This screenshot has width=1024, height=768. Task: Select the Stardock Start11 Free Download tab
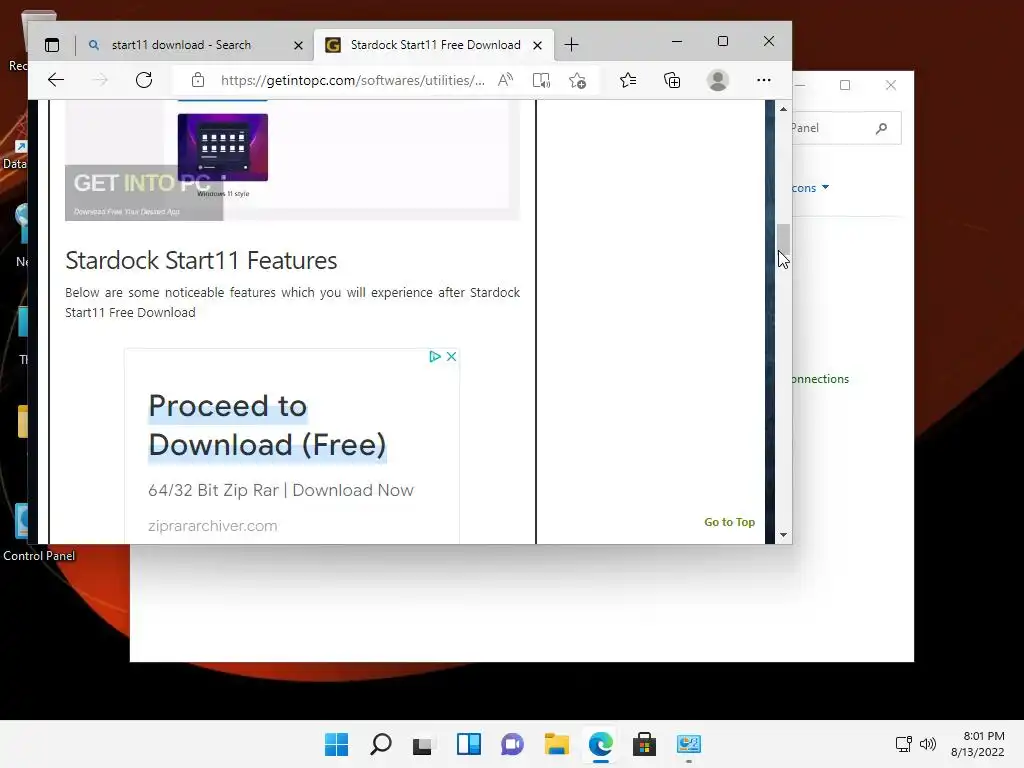(x=434, y=45)
